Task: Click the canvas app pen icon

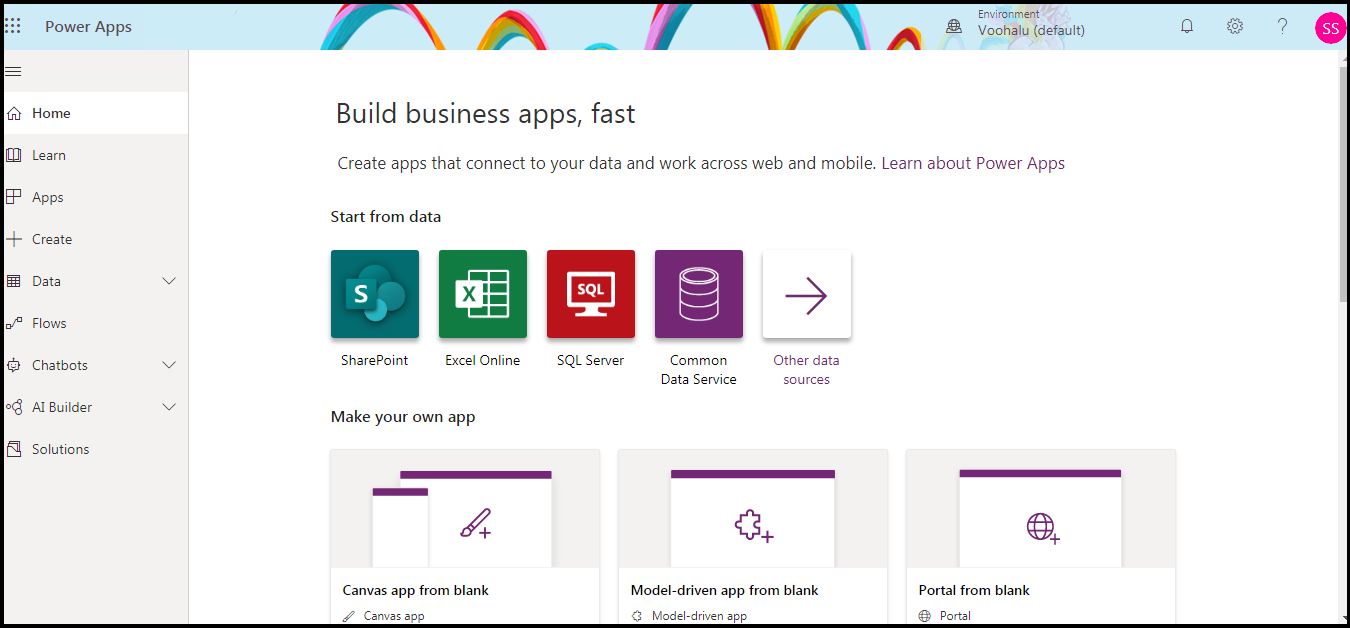Action: 475,524
